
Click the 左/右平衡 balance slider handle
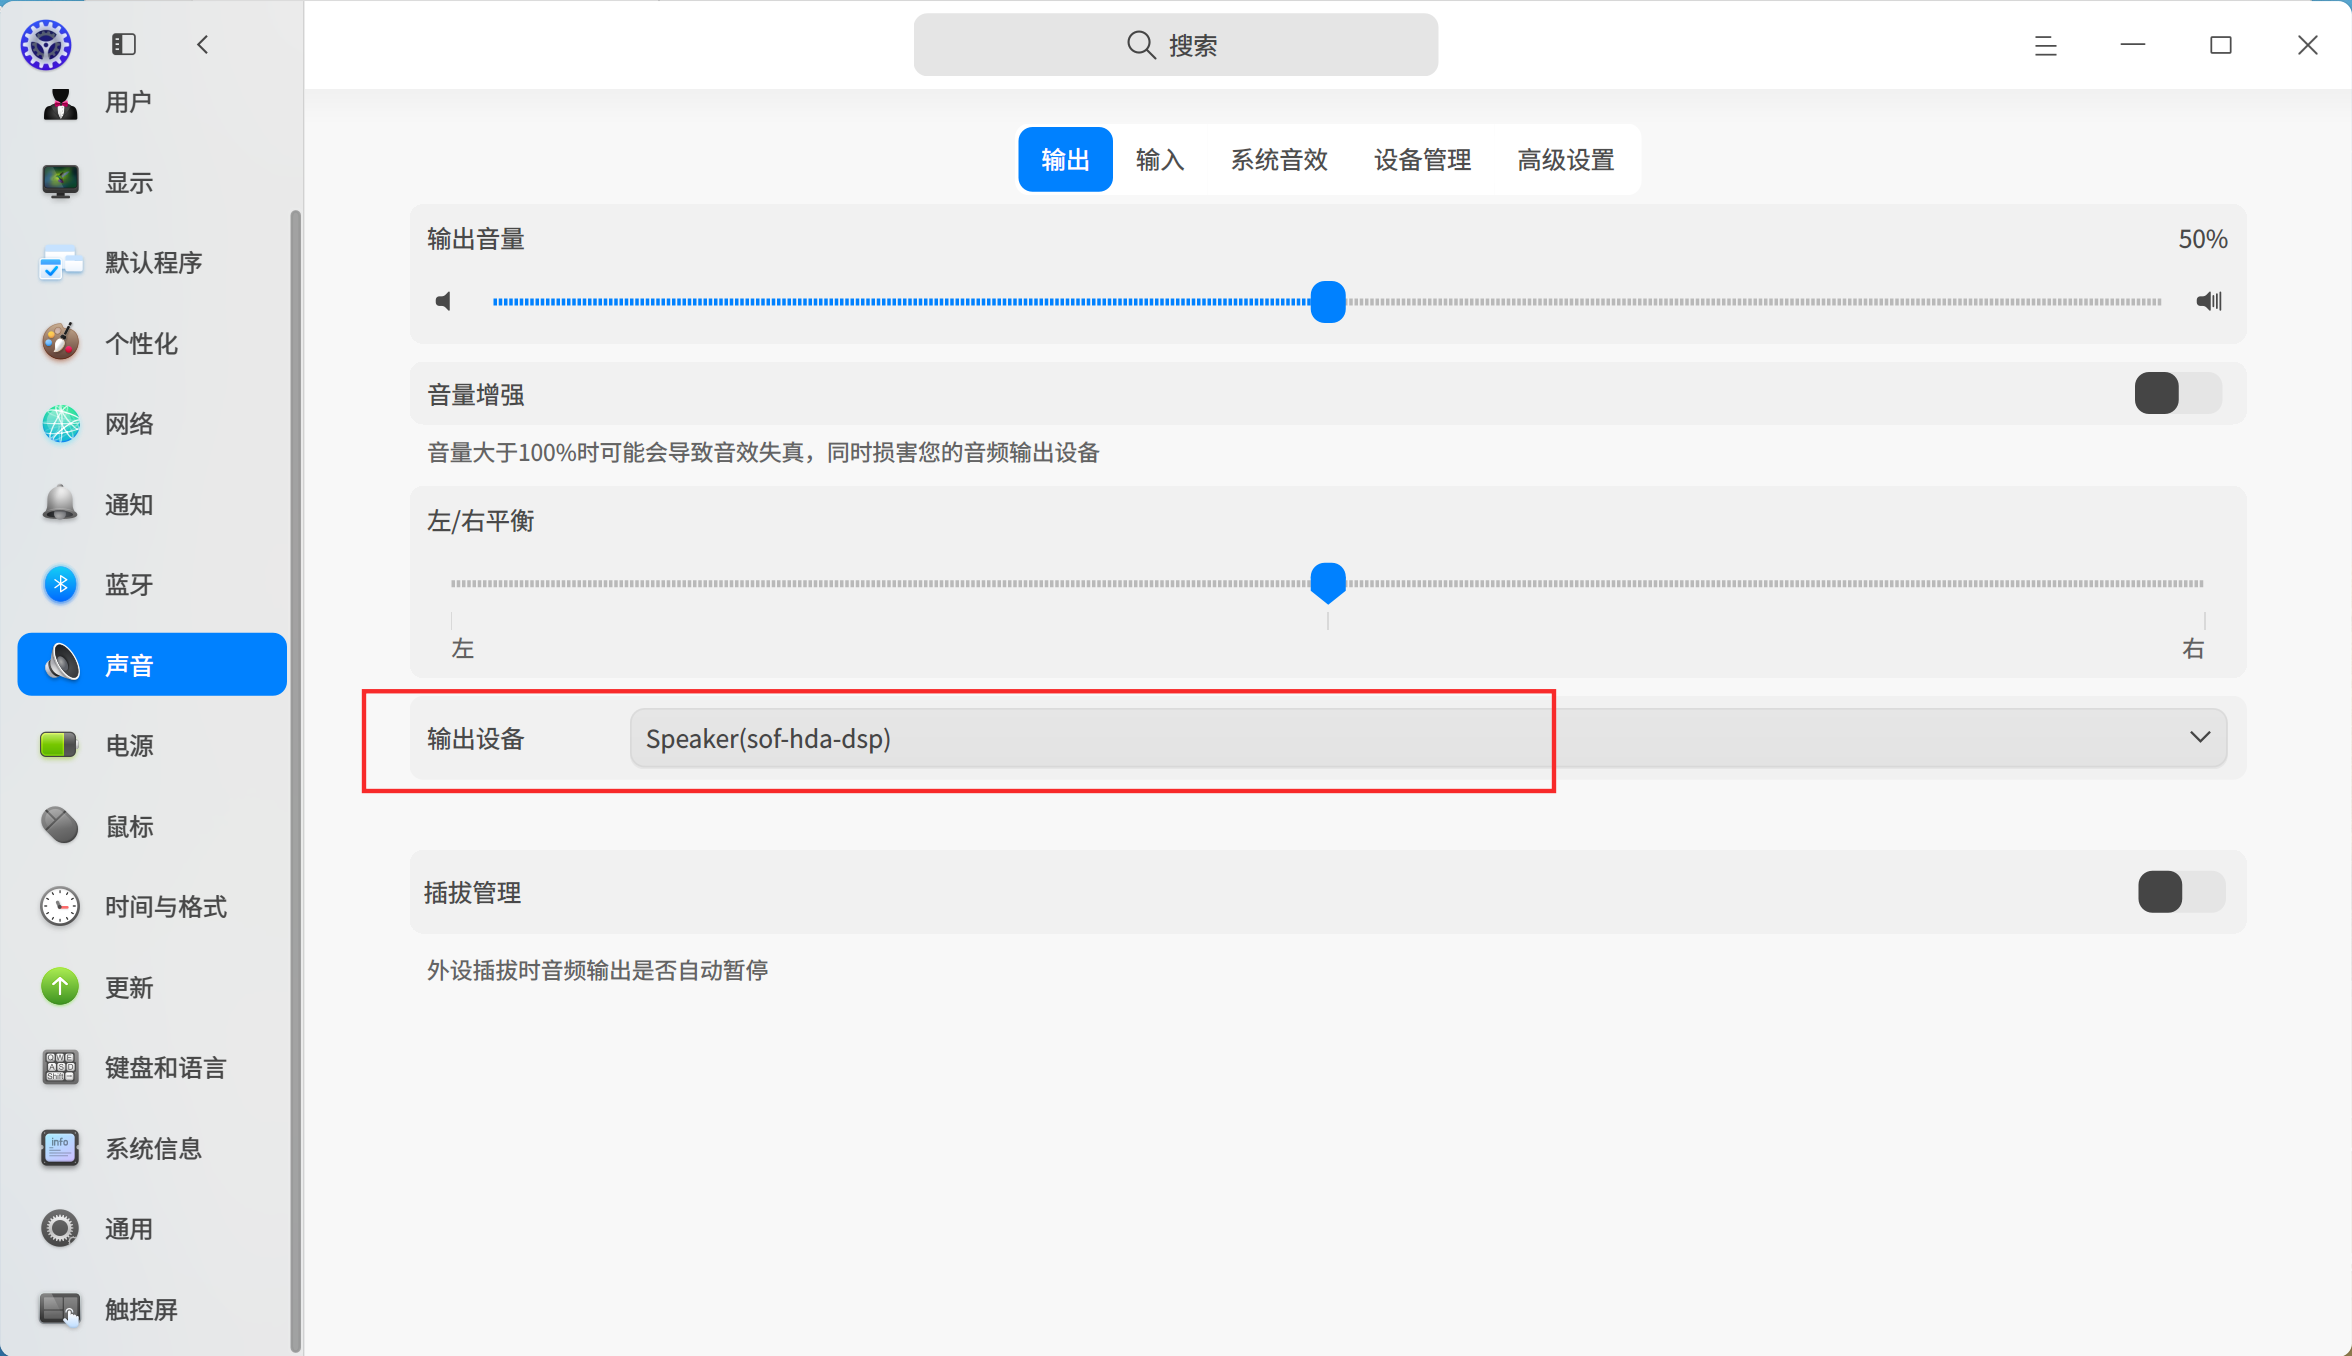coord(1328,583)
